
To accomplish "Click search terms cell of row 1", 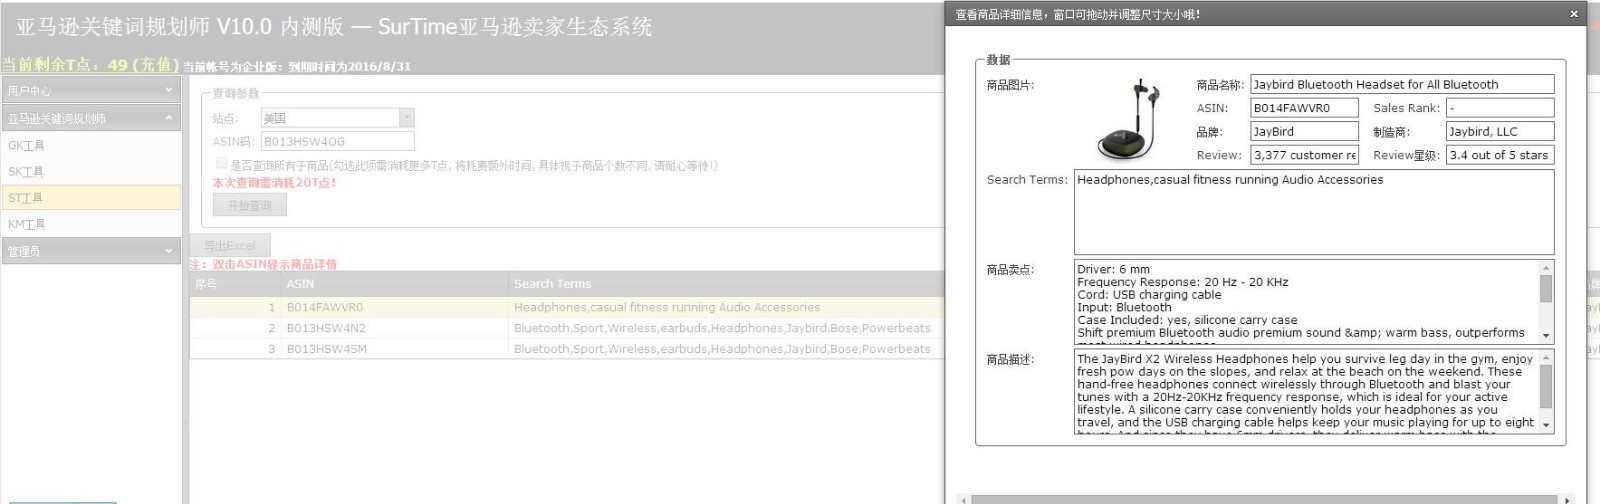I will point(726,307).
